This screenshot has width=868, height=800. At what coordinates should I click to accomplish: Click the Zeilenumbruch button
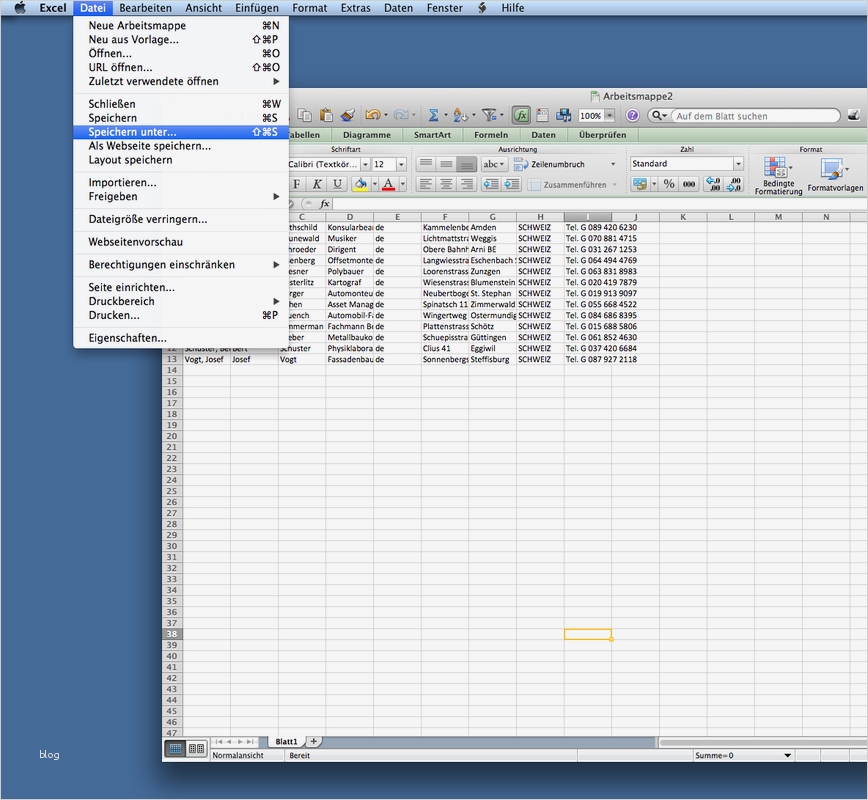point(558,164)
